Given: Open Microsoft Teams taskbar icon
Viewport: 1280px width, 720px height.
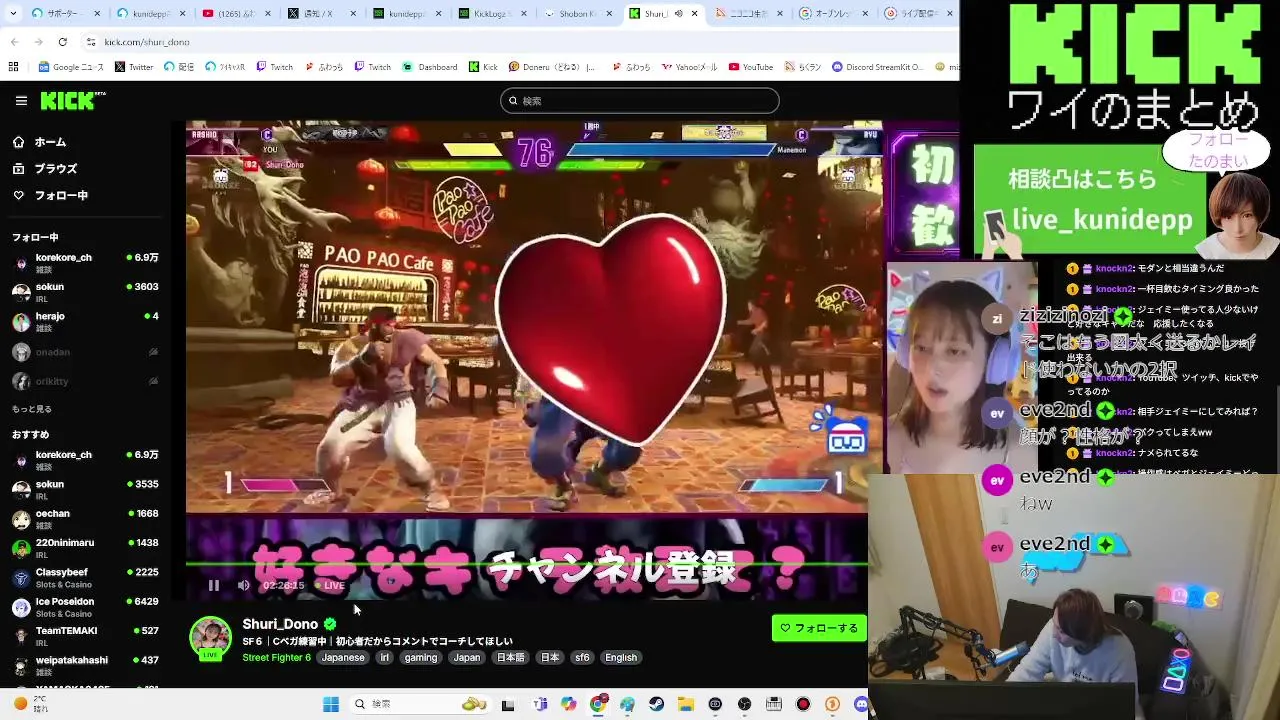Looking at the screenshot, I should 540,704.
